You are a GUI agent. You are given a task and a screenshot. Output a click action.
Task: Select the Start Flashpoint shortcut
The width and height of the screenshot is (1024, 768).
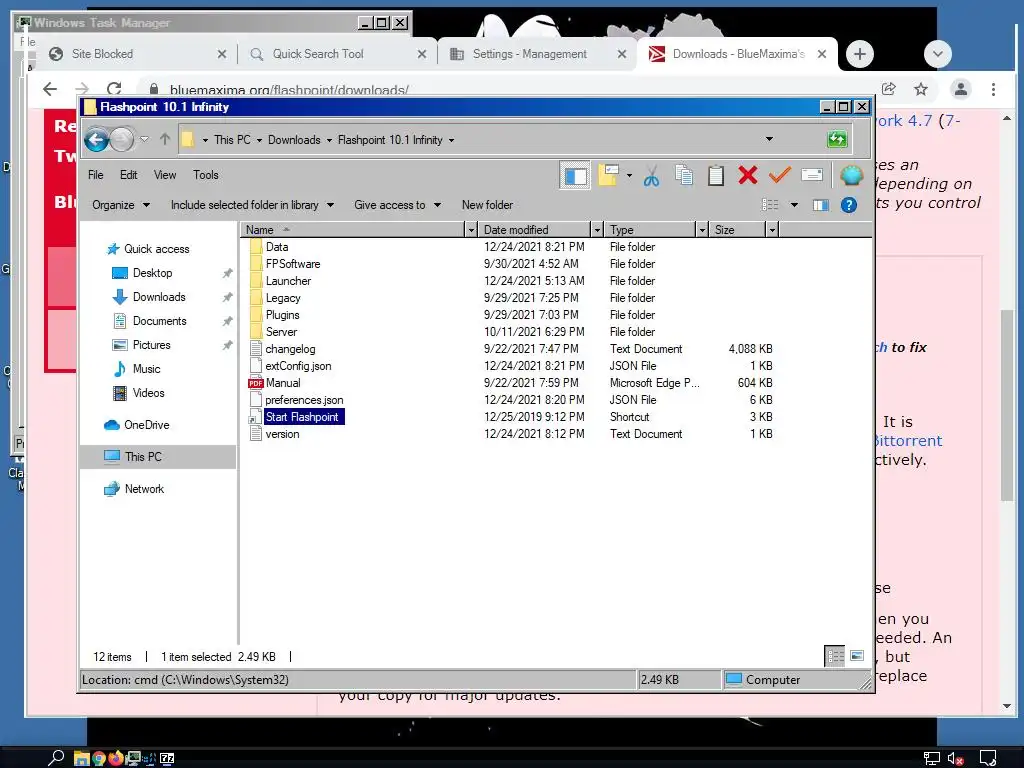point(302,417)
